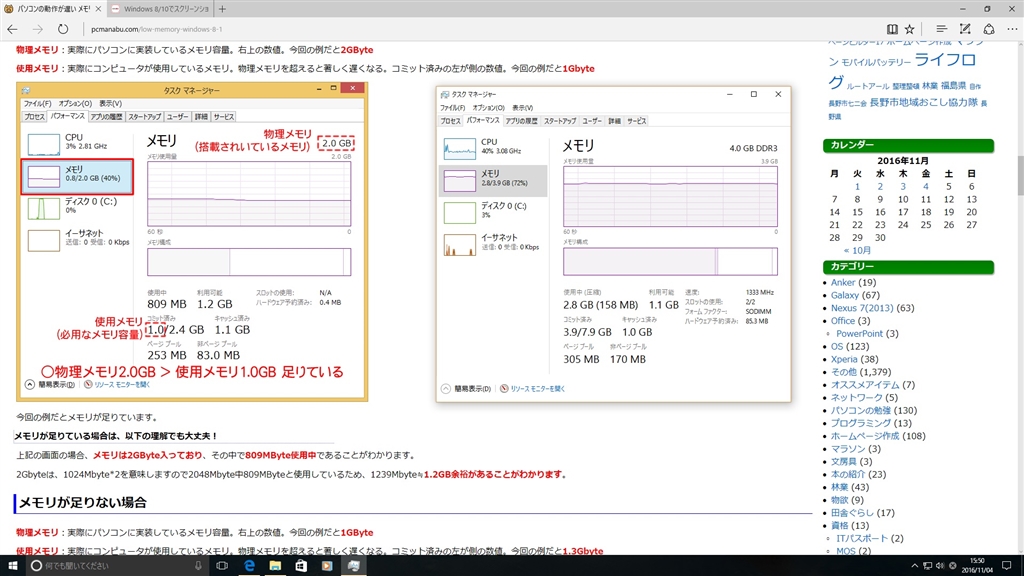This screenshot has height=576, width=1024.
Task: Click the browser vertical scrollbar thumb
Action: click(x=1019, y=176)
